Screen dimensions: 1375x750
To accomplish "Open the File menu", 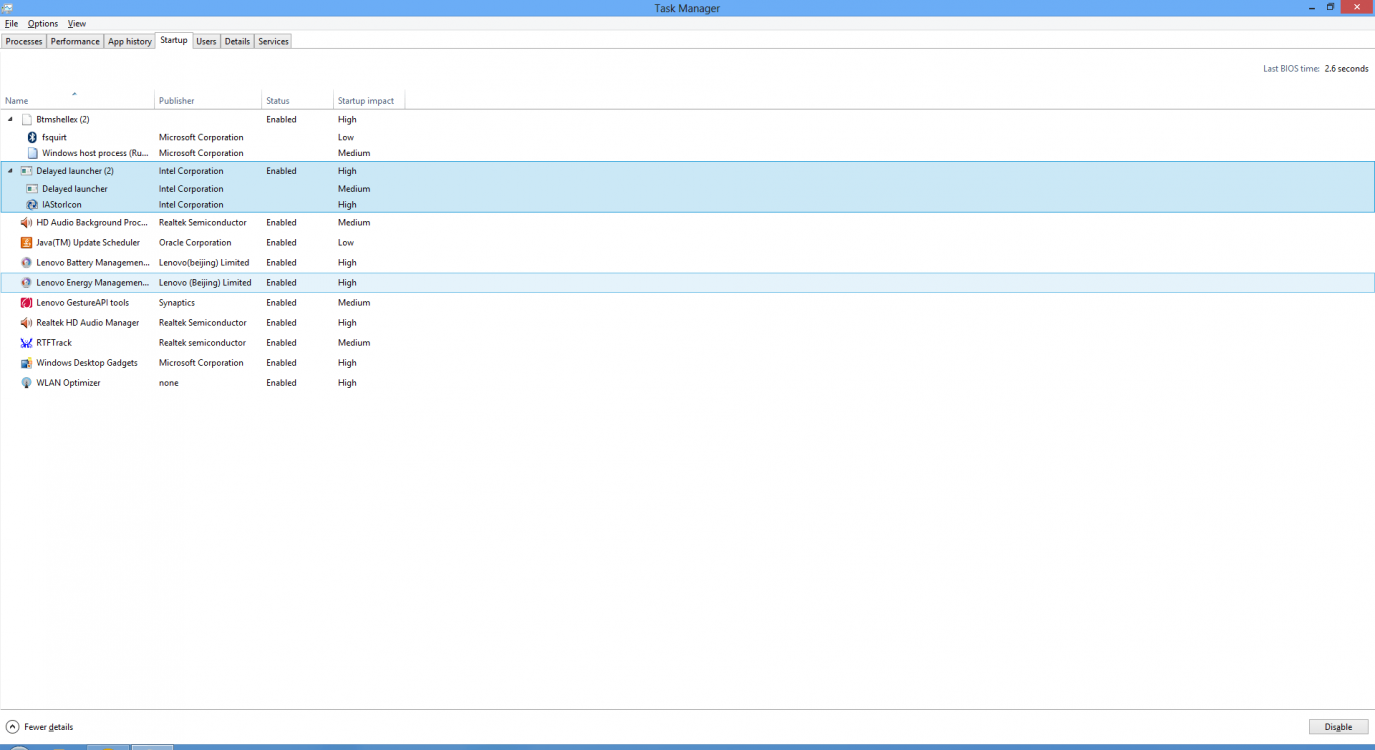I will pos(11,23).
